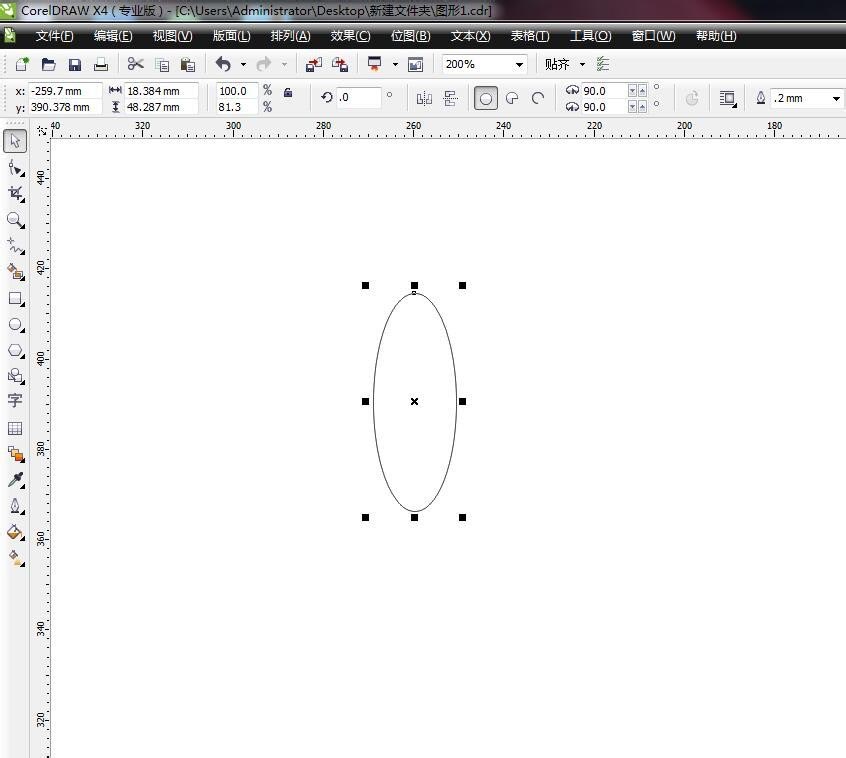846x758 pixels.
Task: Switch shape to Pie mode
Action: [x=512, y=98]
